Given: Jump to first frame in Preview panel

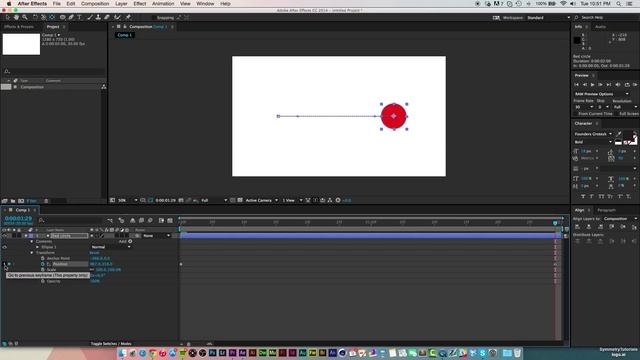Looking at the screenshot, I should click(576, 84).
